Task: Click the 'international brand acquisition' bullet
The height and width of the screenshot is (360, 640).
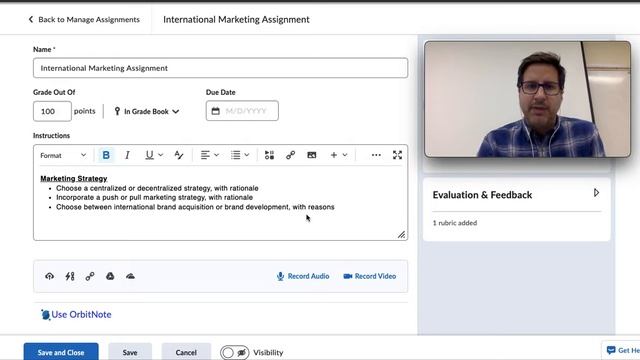Action: click(x=195, y=207)
